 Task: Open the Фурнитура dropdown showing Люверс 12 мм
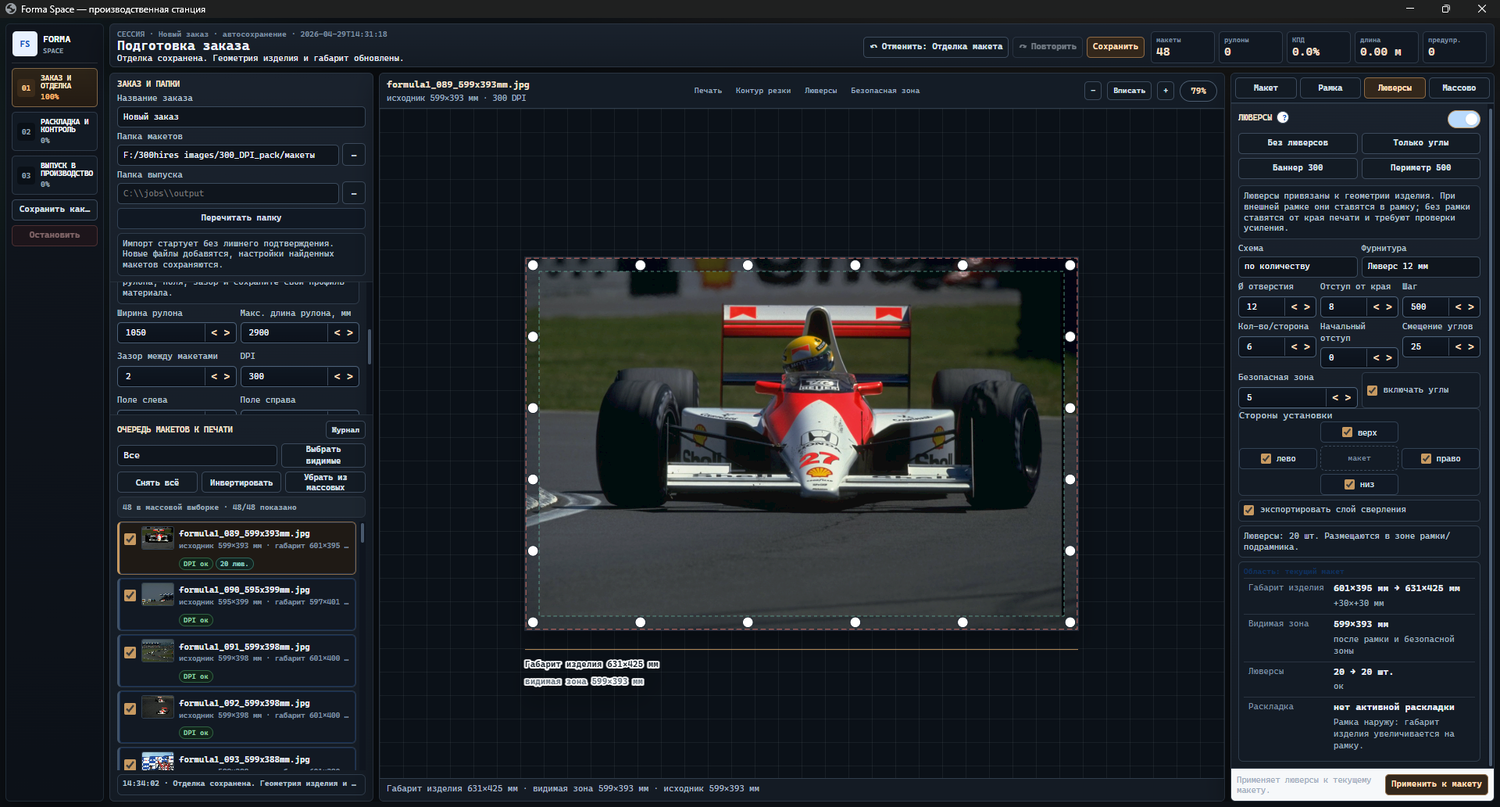click(1419, 267)
